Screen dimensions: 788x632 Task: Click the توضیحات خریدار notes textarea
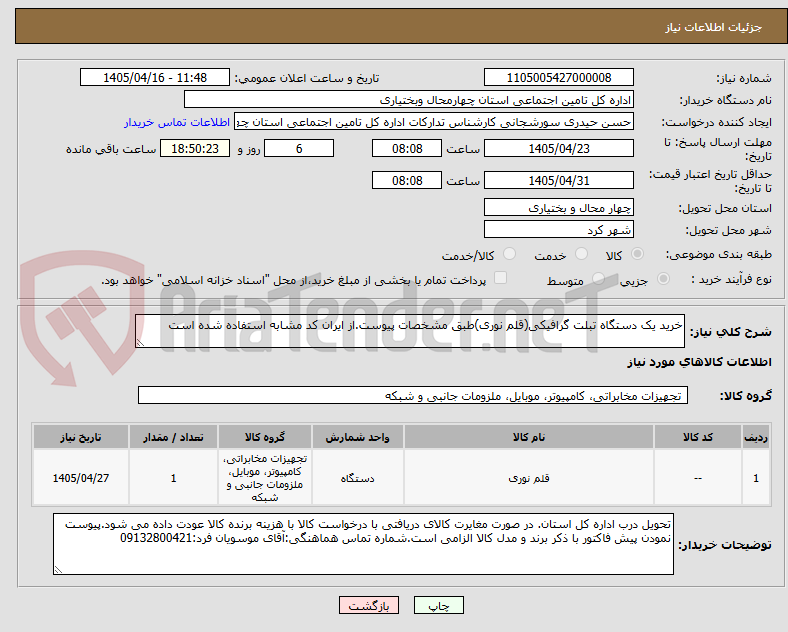[x=363, y=544]
